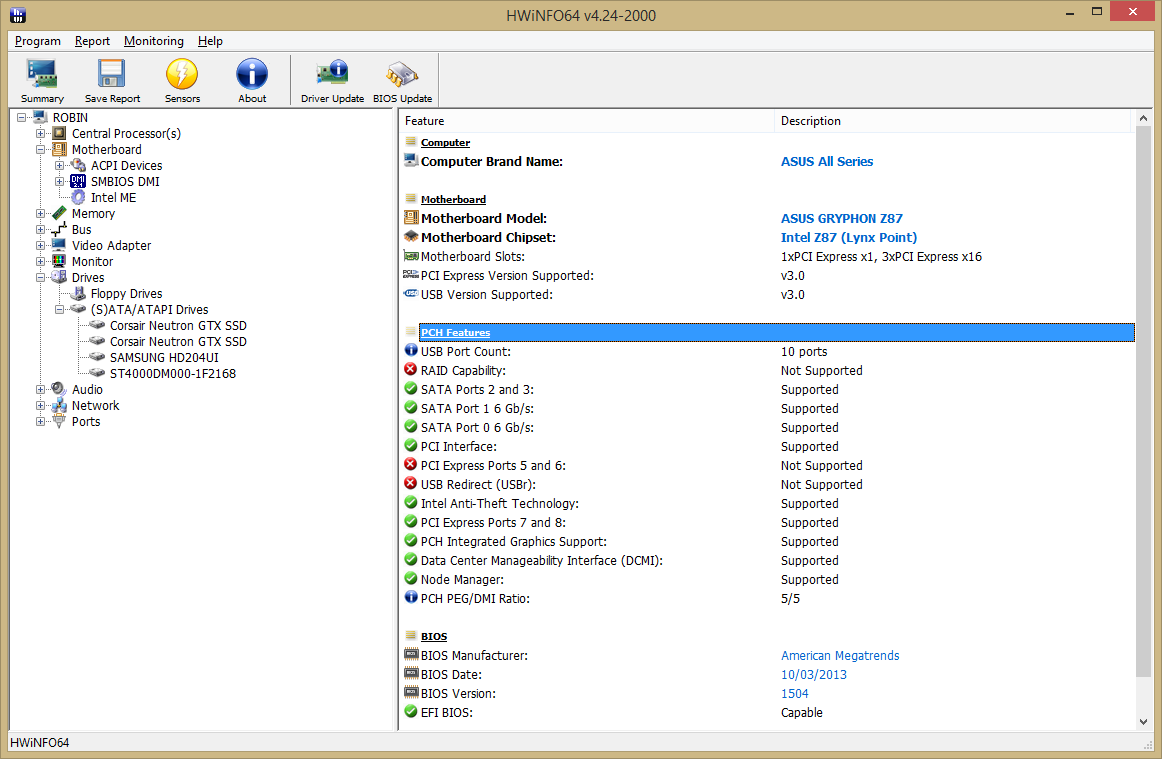Select Network tree node
The height and width of the screenshot is (759, 1162).
click(95, 405)
